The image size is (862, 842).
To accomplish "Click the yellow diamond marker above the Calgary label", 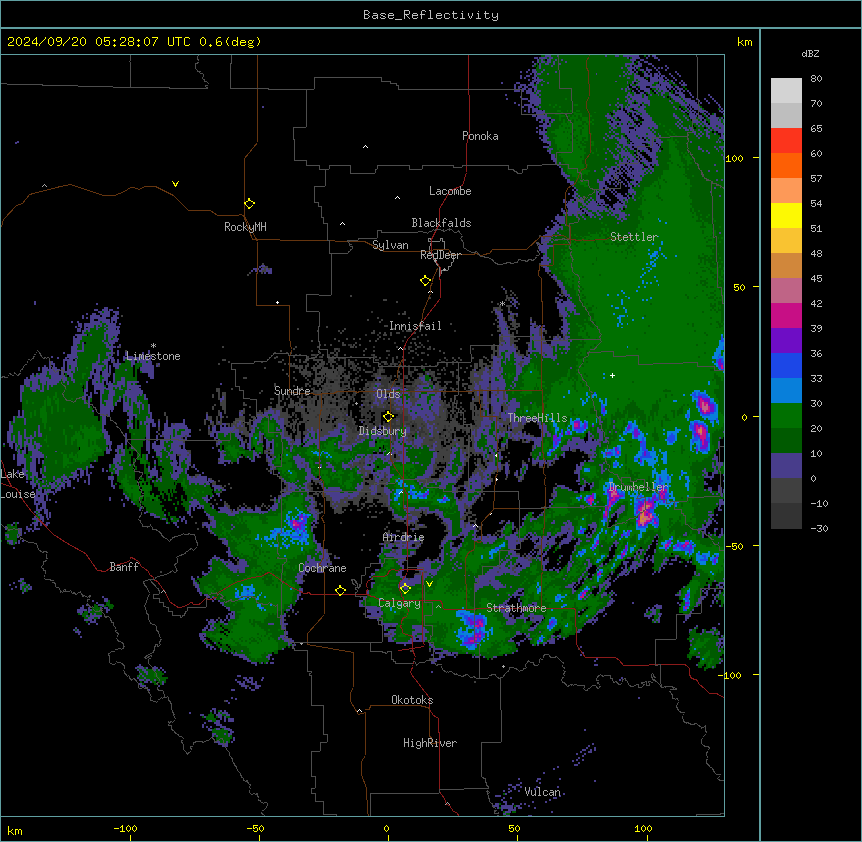I will point(405,589).
